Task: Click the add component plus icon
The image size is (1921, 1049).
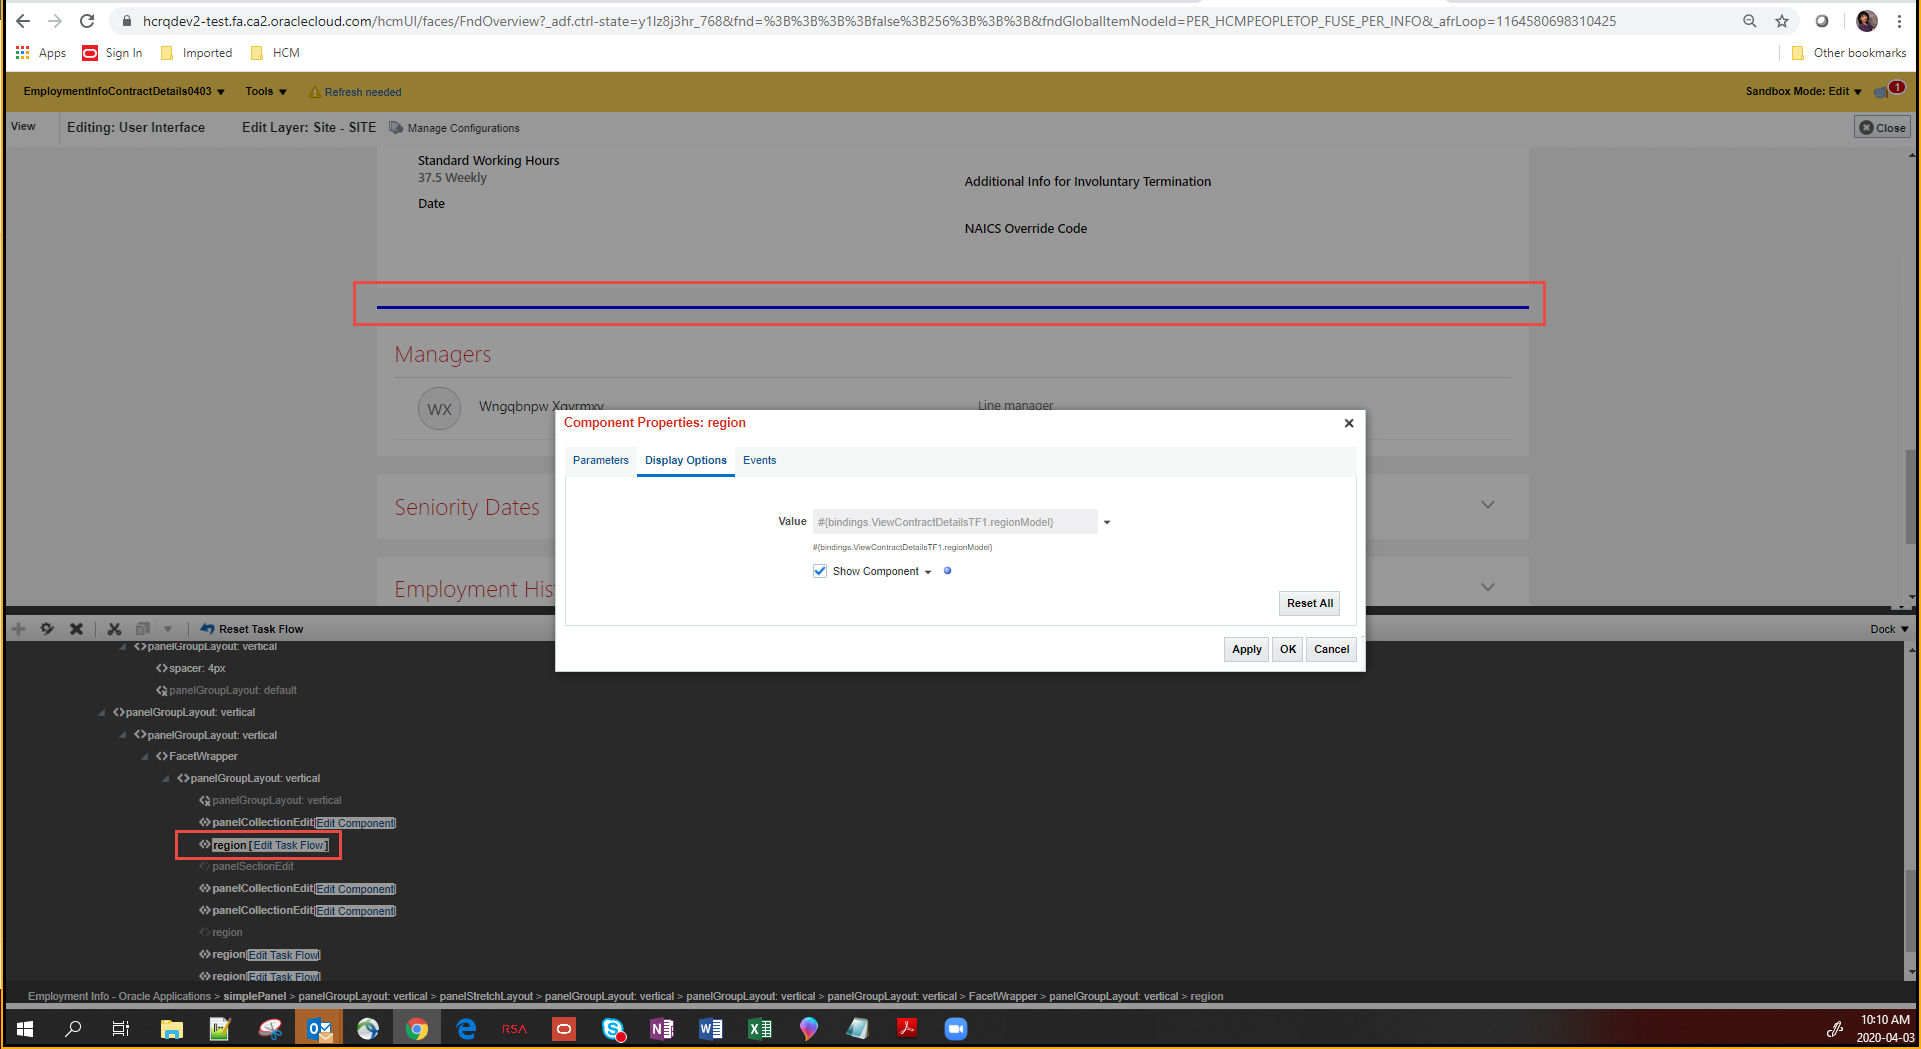Action: (19, 629)
